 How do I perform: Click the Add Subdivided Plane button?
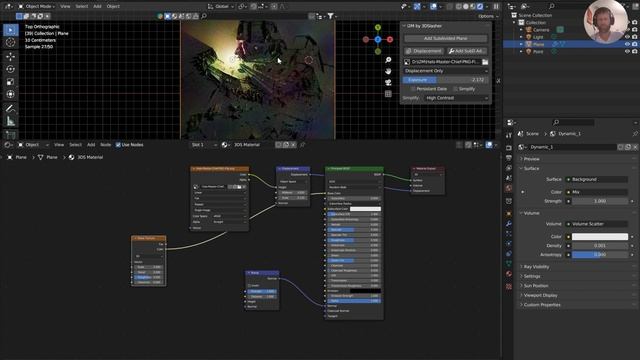click(445, 38)
